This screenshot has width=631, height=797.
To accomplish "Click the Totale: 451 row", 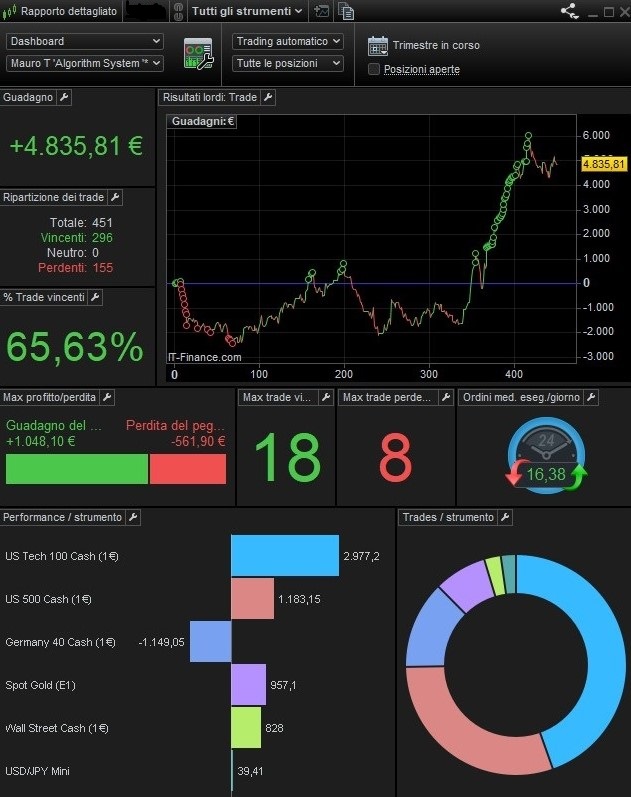I will [x=81, y=223].
